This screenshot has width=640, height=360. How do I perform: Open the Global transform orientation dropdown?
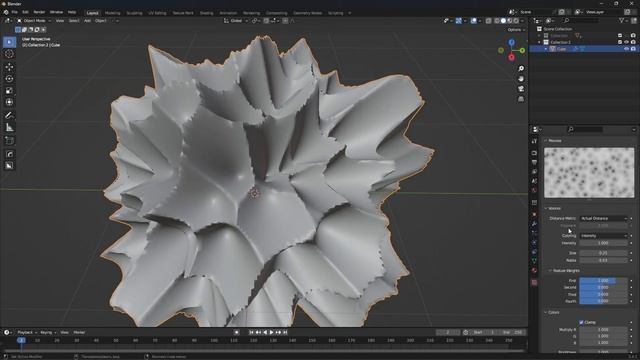coord(236,20)
